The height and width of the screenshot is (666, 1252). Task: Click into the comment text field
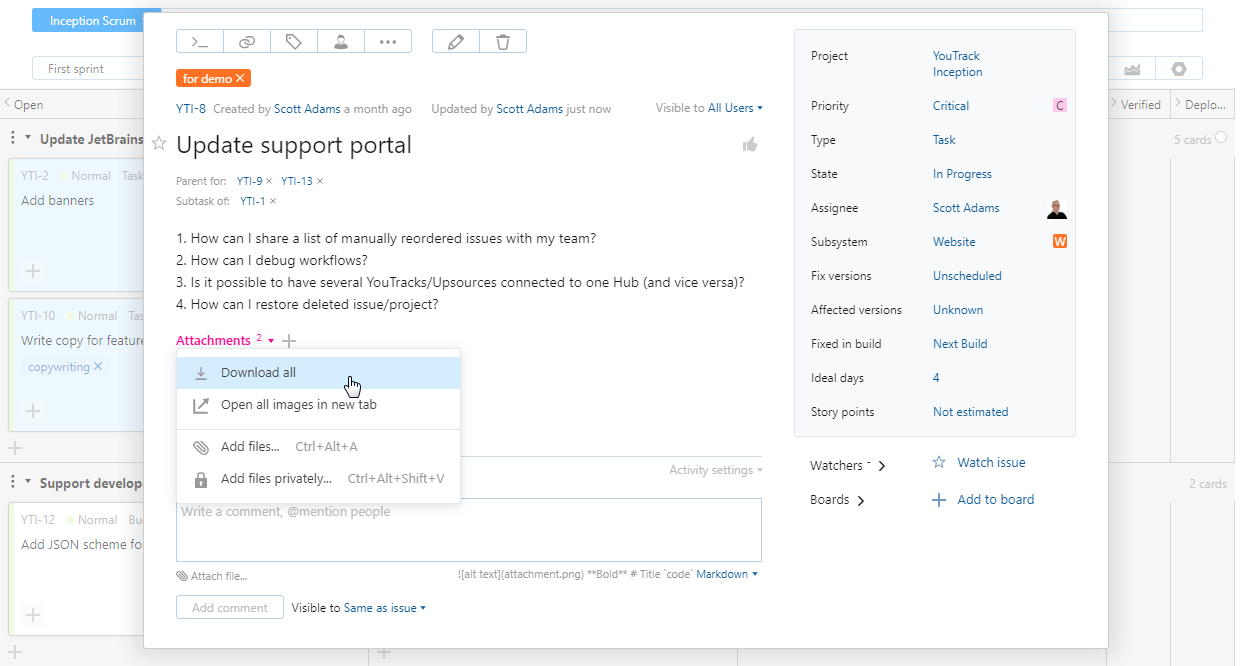tap(468, 530)
